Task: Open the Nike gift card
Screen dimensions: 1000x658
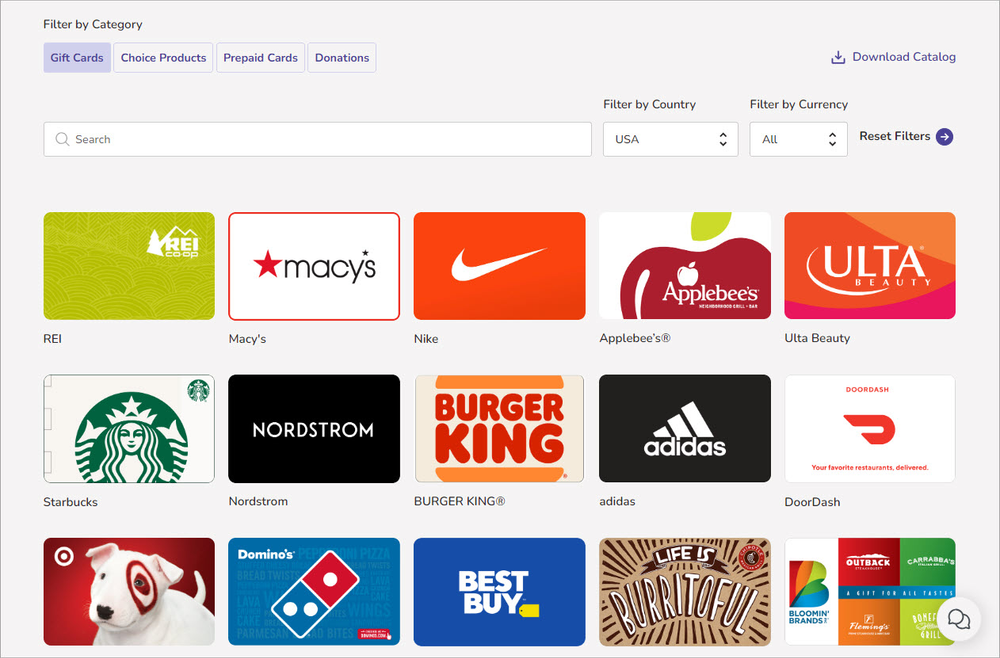Action: [499, 265]
